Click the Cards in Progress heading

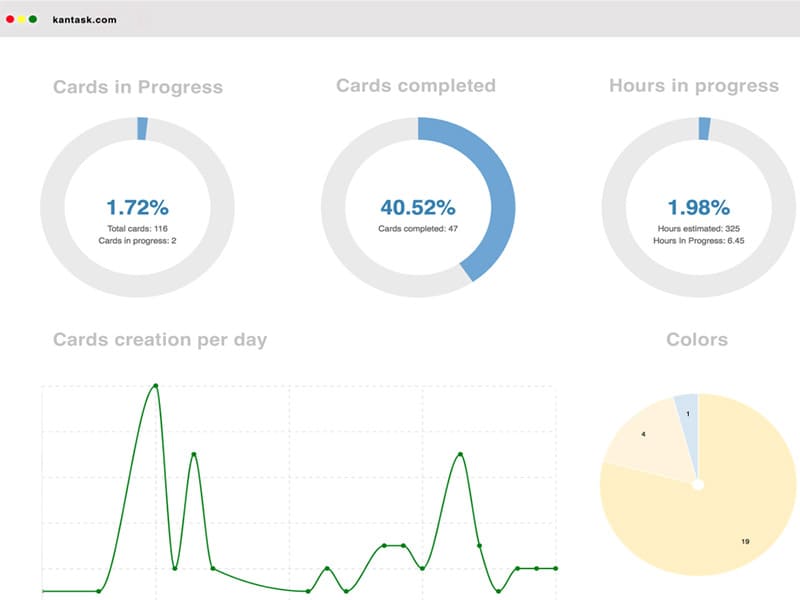138,87
